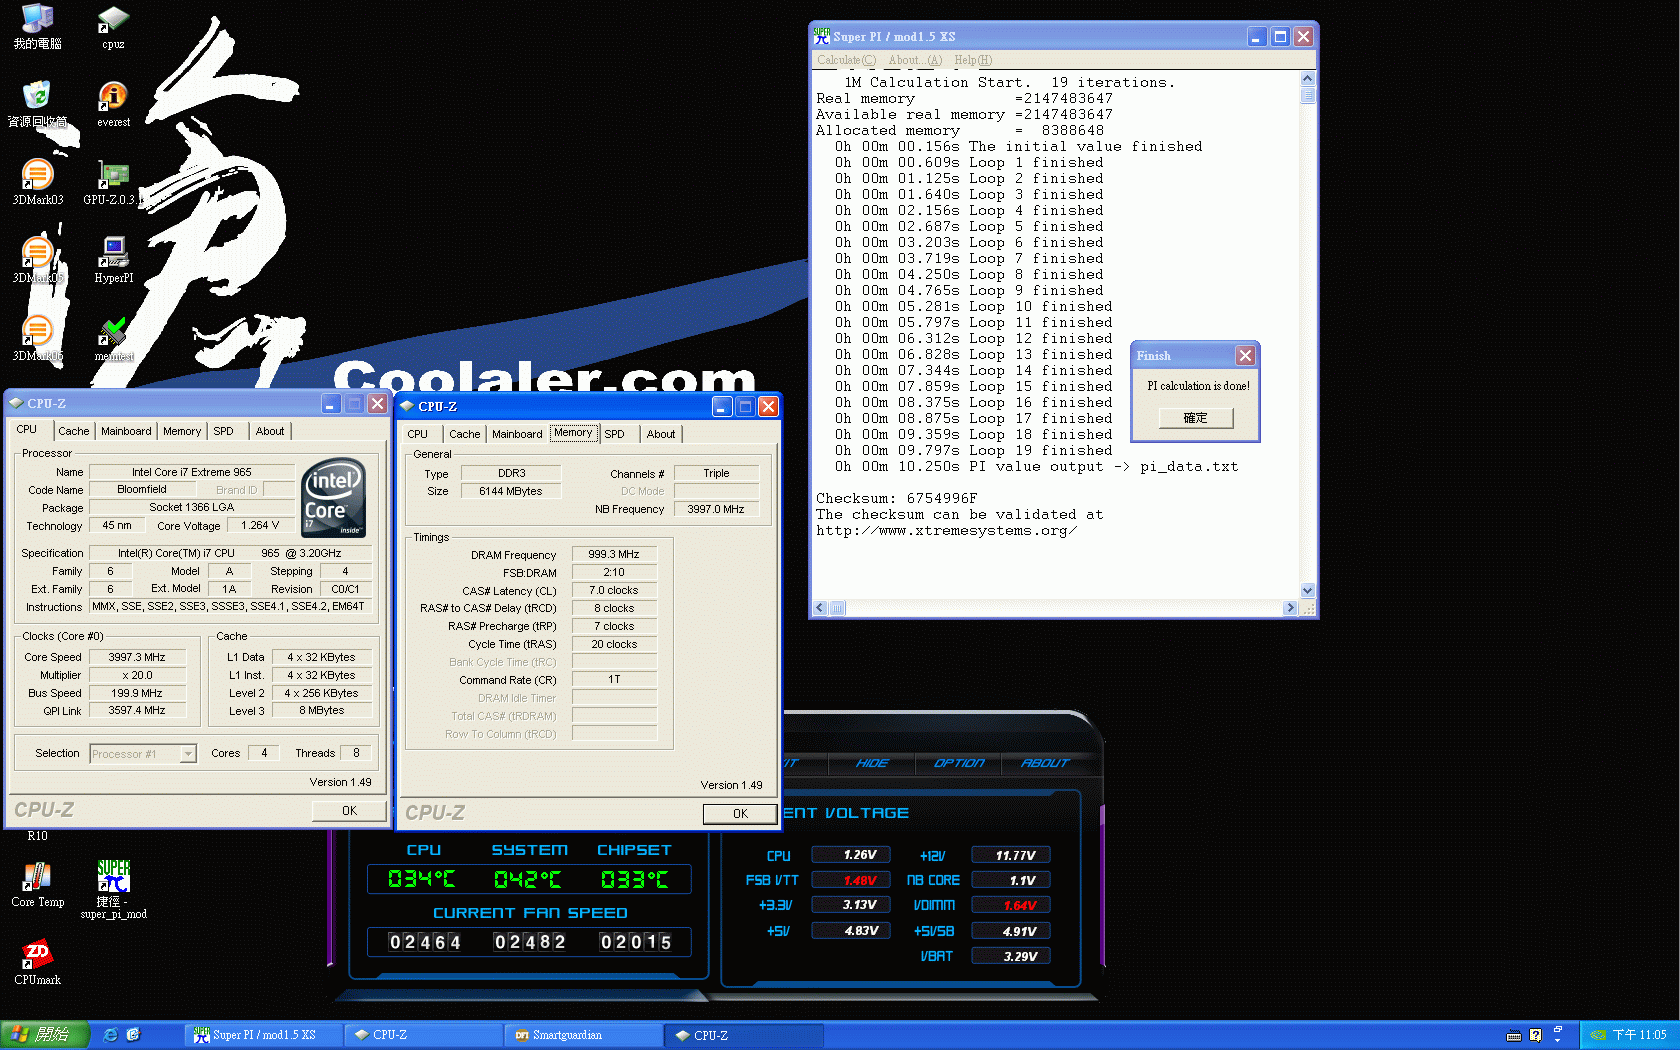Launch 3DMark03 from desktop
The width and height of the screenshot is (1680, 1050).
(x=37, y=182)
